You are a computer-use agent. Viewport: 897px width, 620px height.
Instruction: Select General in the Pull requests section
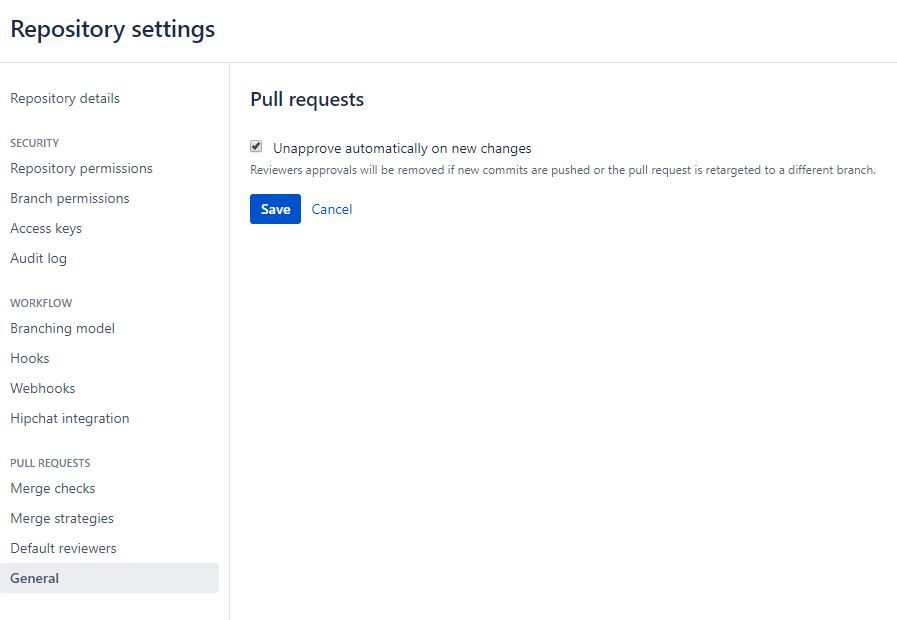pos(34,578)
